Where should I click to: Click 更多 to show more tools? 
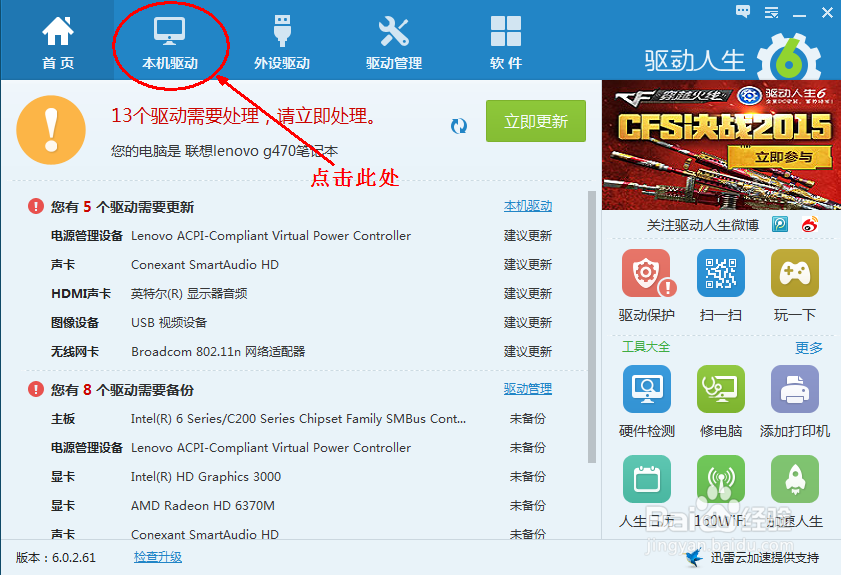pos(808,348)
